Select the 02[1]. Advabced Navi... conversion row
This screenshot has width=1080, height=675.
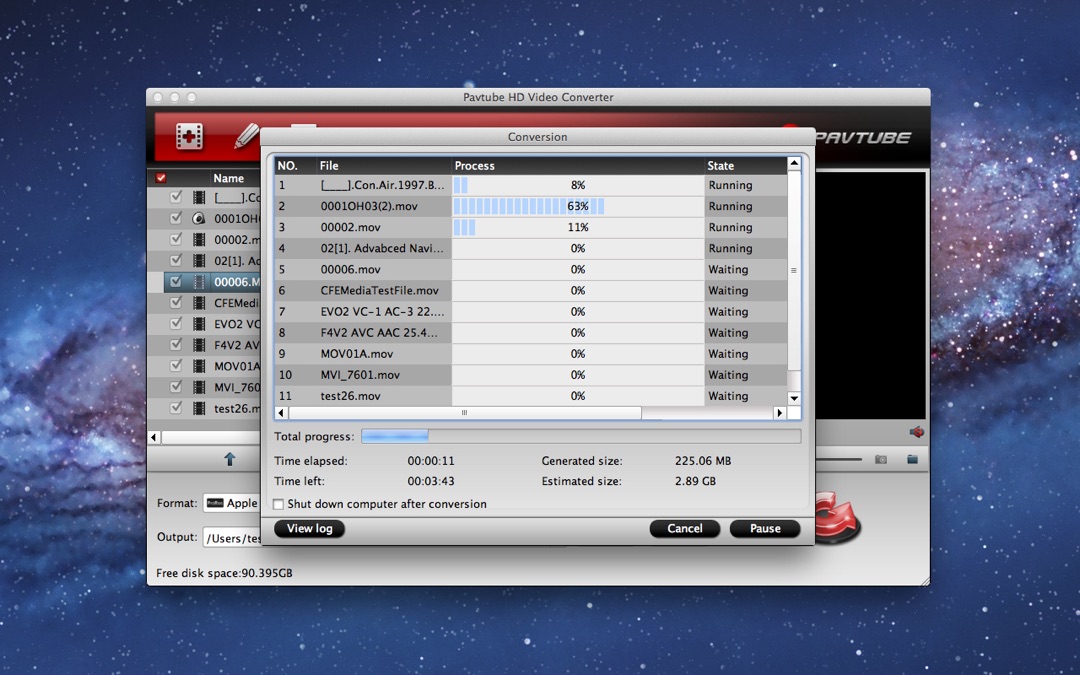530,248
